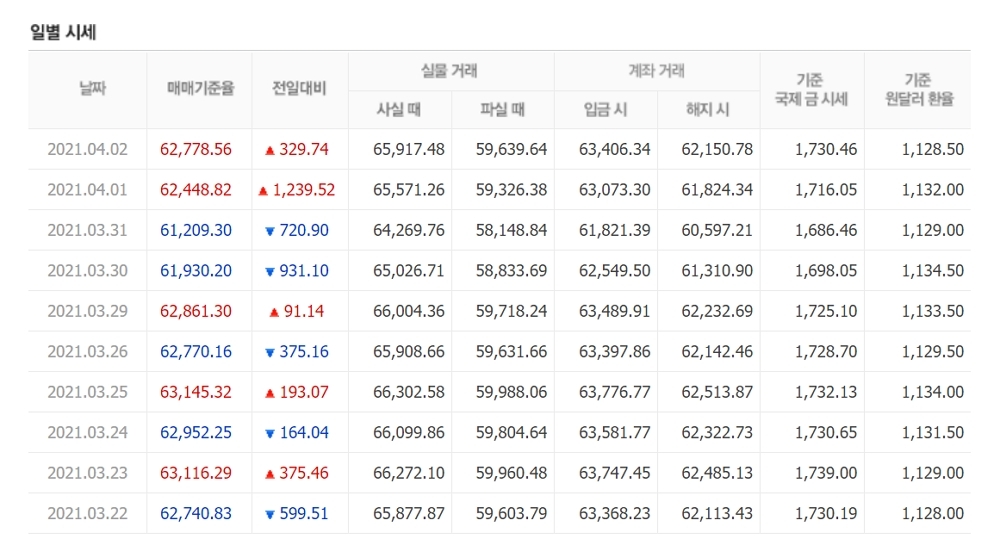1000x545 pixels.
Task: Click the 기준 국제 금 시세 header
Action: click(x=811, y=89)
